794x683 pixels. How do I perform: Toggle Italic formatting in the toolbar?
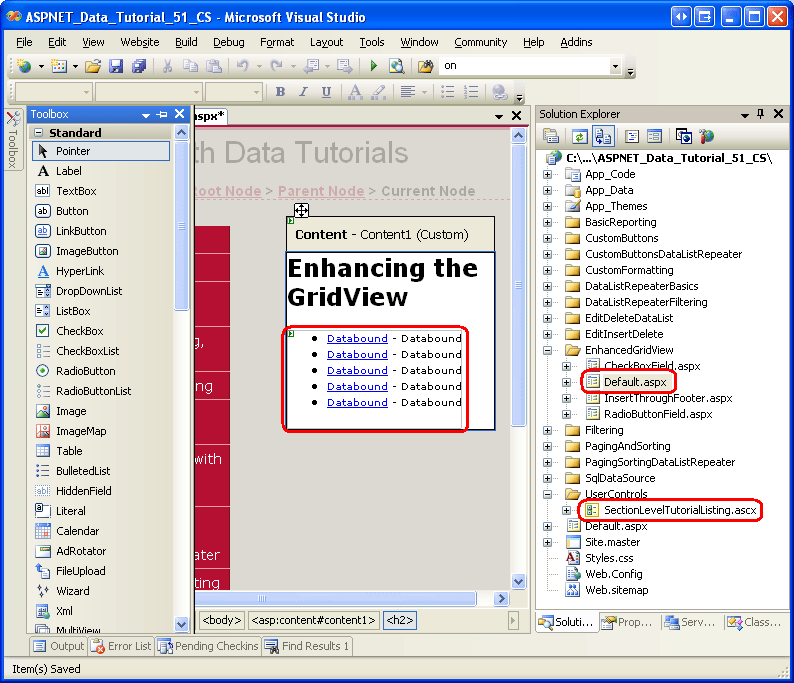(302, 92)
